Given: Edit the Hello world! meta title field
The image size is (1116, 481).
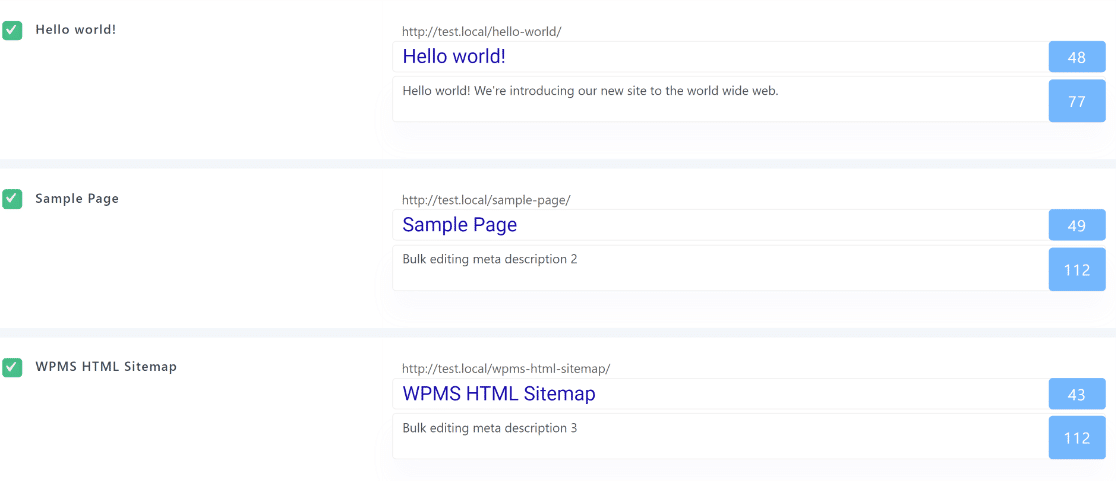Looking at the screenshot, I should pos(720,57).
